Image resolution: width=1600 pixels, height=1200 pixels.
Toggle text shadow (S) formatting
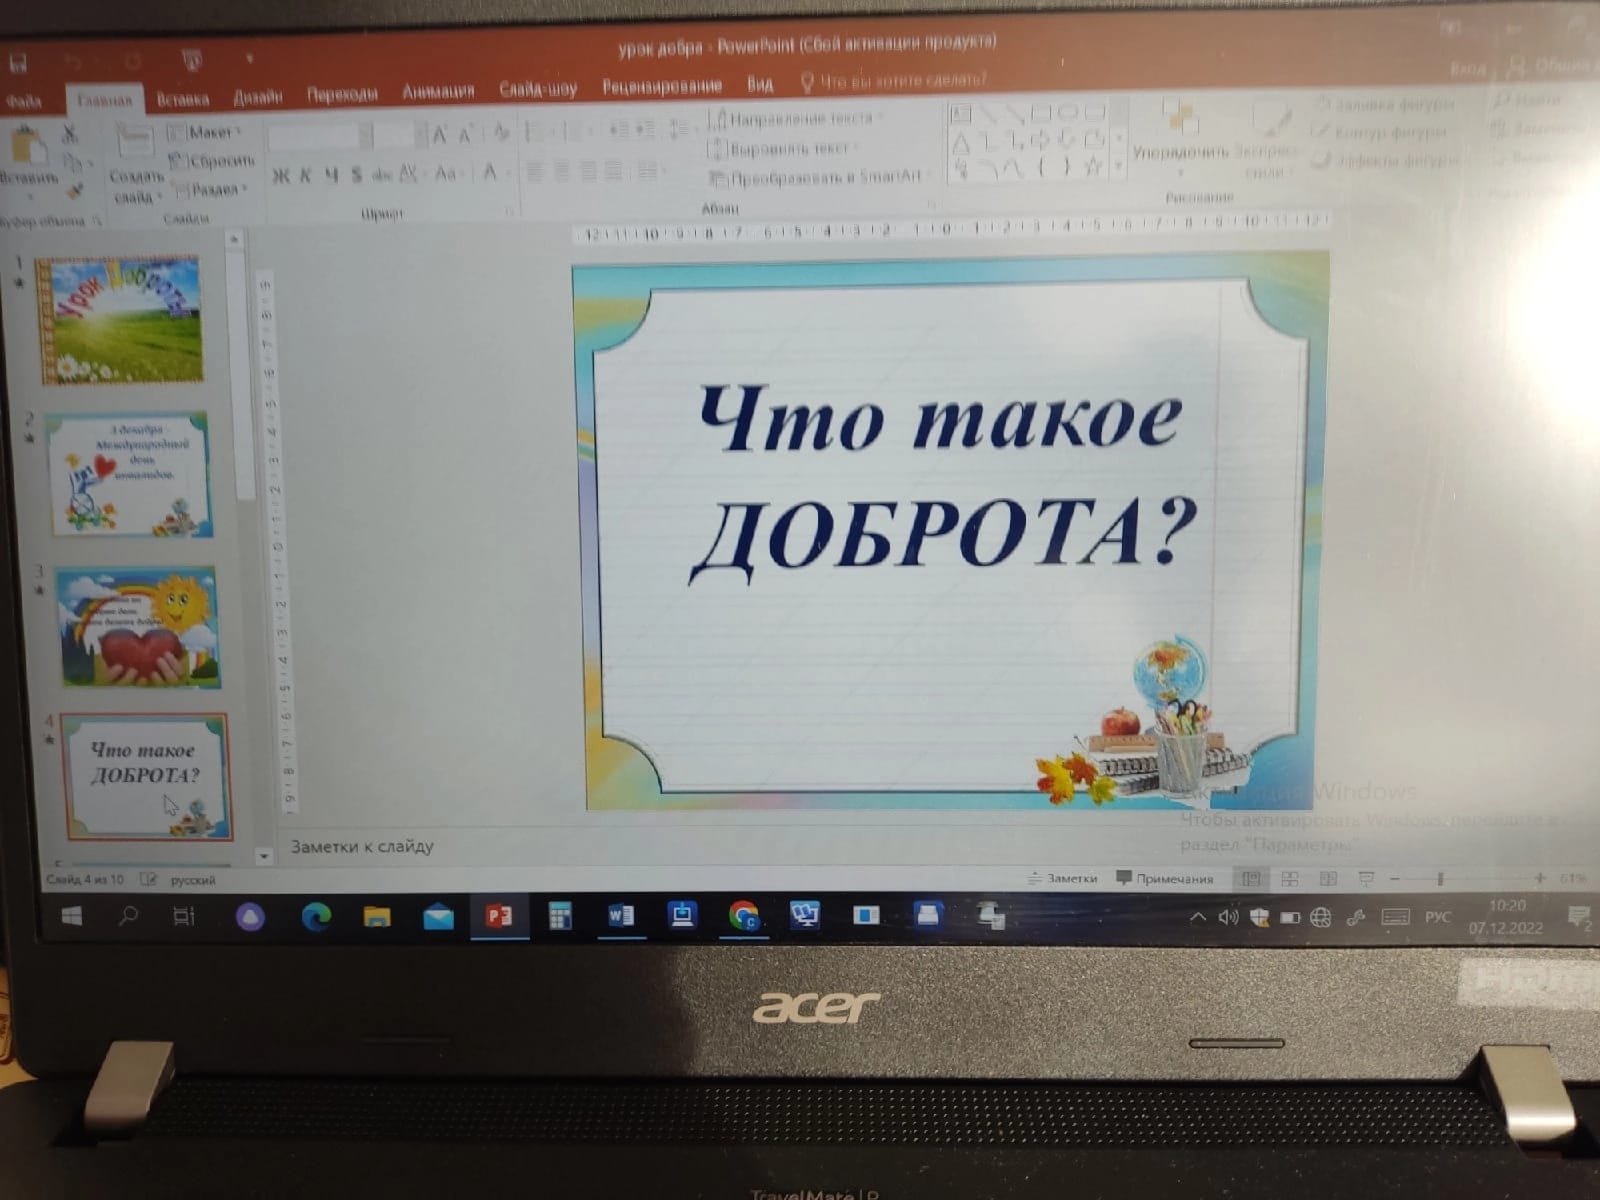point(356,176)
